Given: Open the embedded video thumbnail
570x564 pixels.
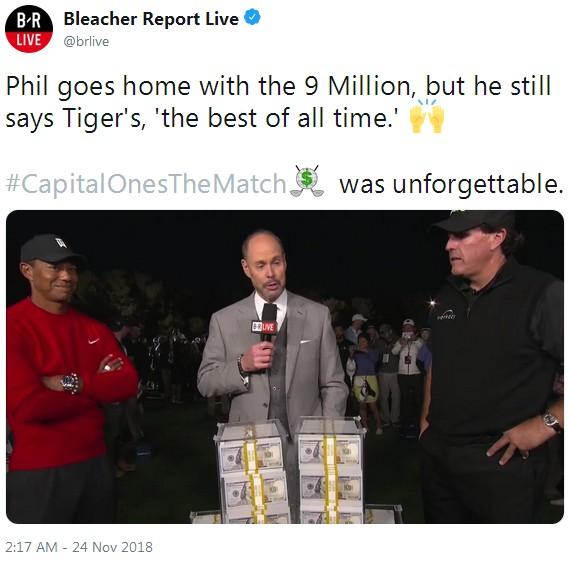Looking at the screenshot, I should (x=285, y=367).
